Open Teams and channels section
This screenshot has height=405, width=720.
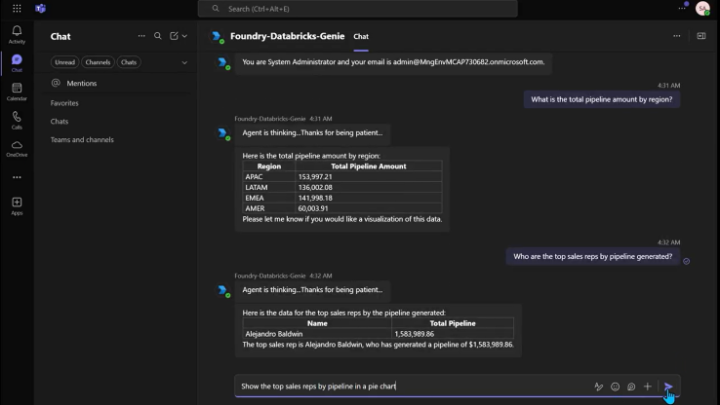pyautogui.click(x=82, y=140)
